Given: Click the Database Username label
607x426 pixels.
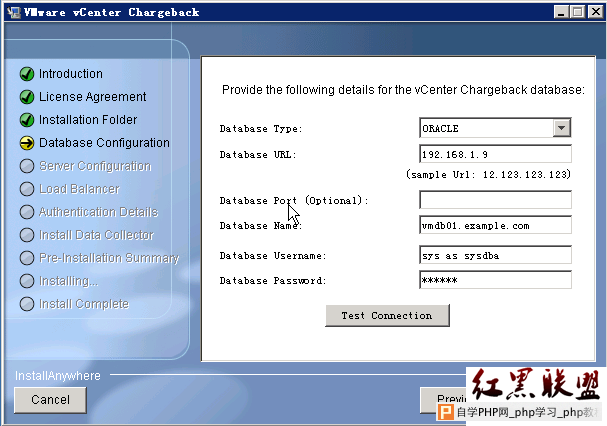Looking at the screenshot, I should click(x=273, y=256).
